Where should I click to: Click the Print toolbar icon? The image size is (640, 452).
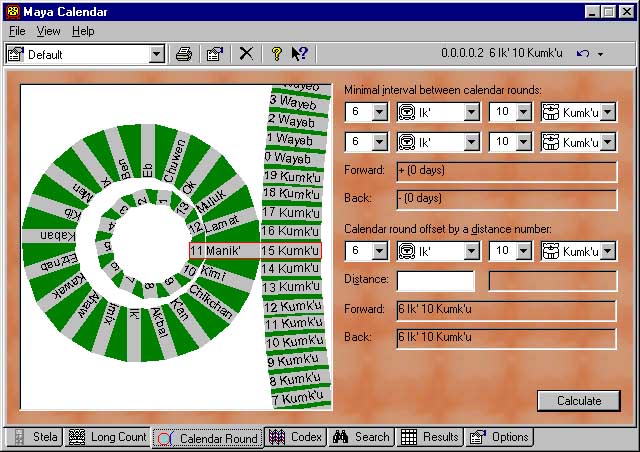point(184,54)
